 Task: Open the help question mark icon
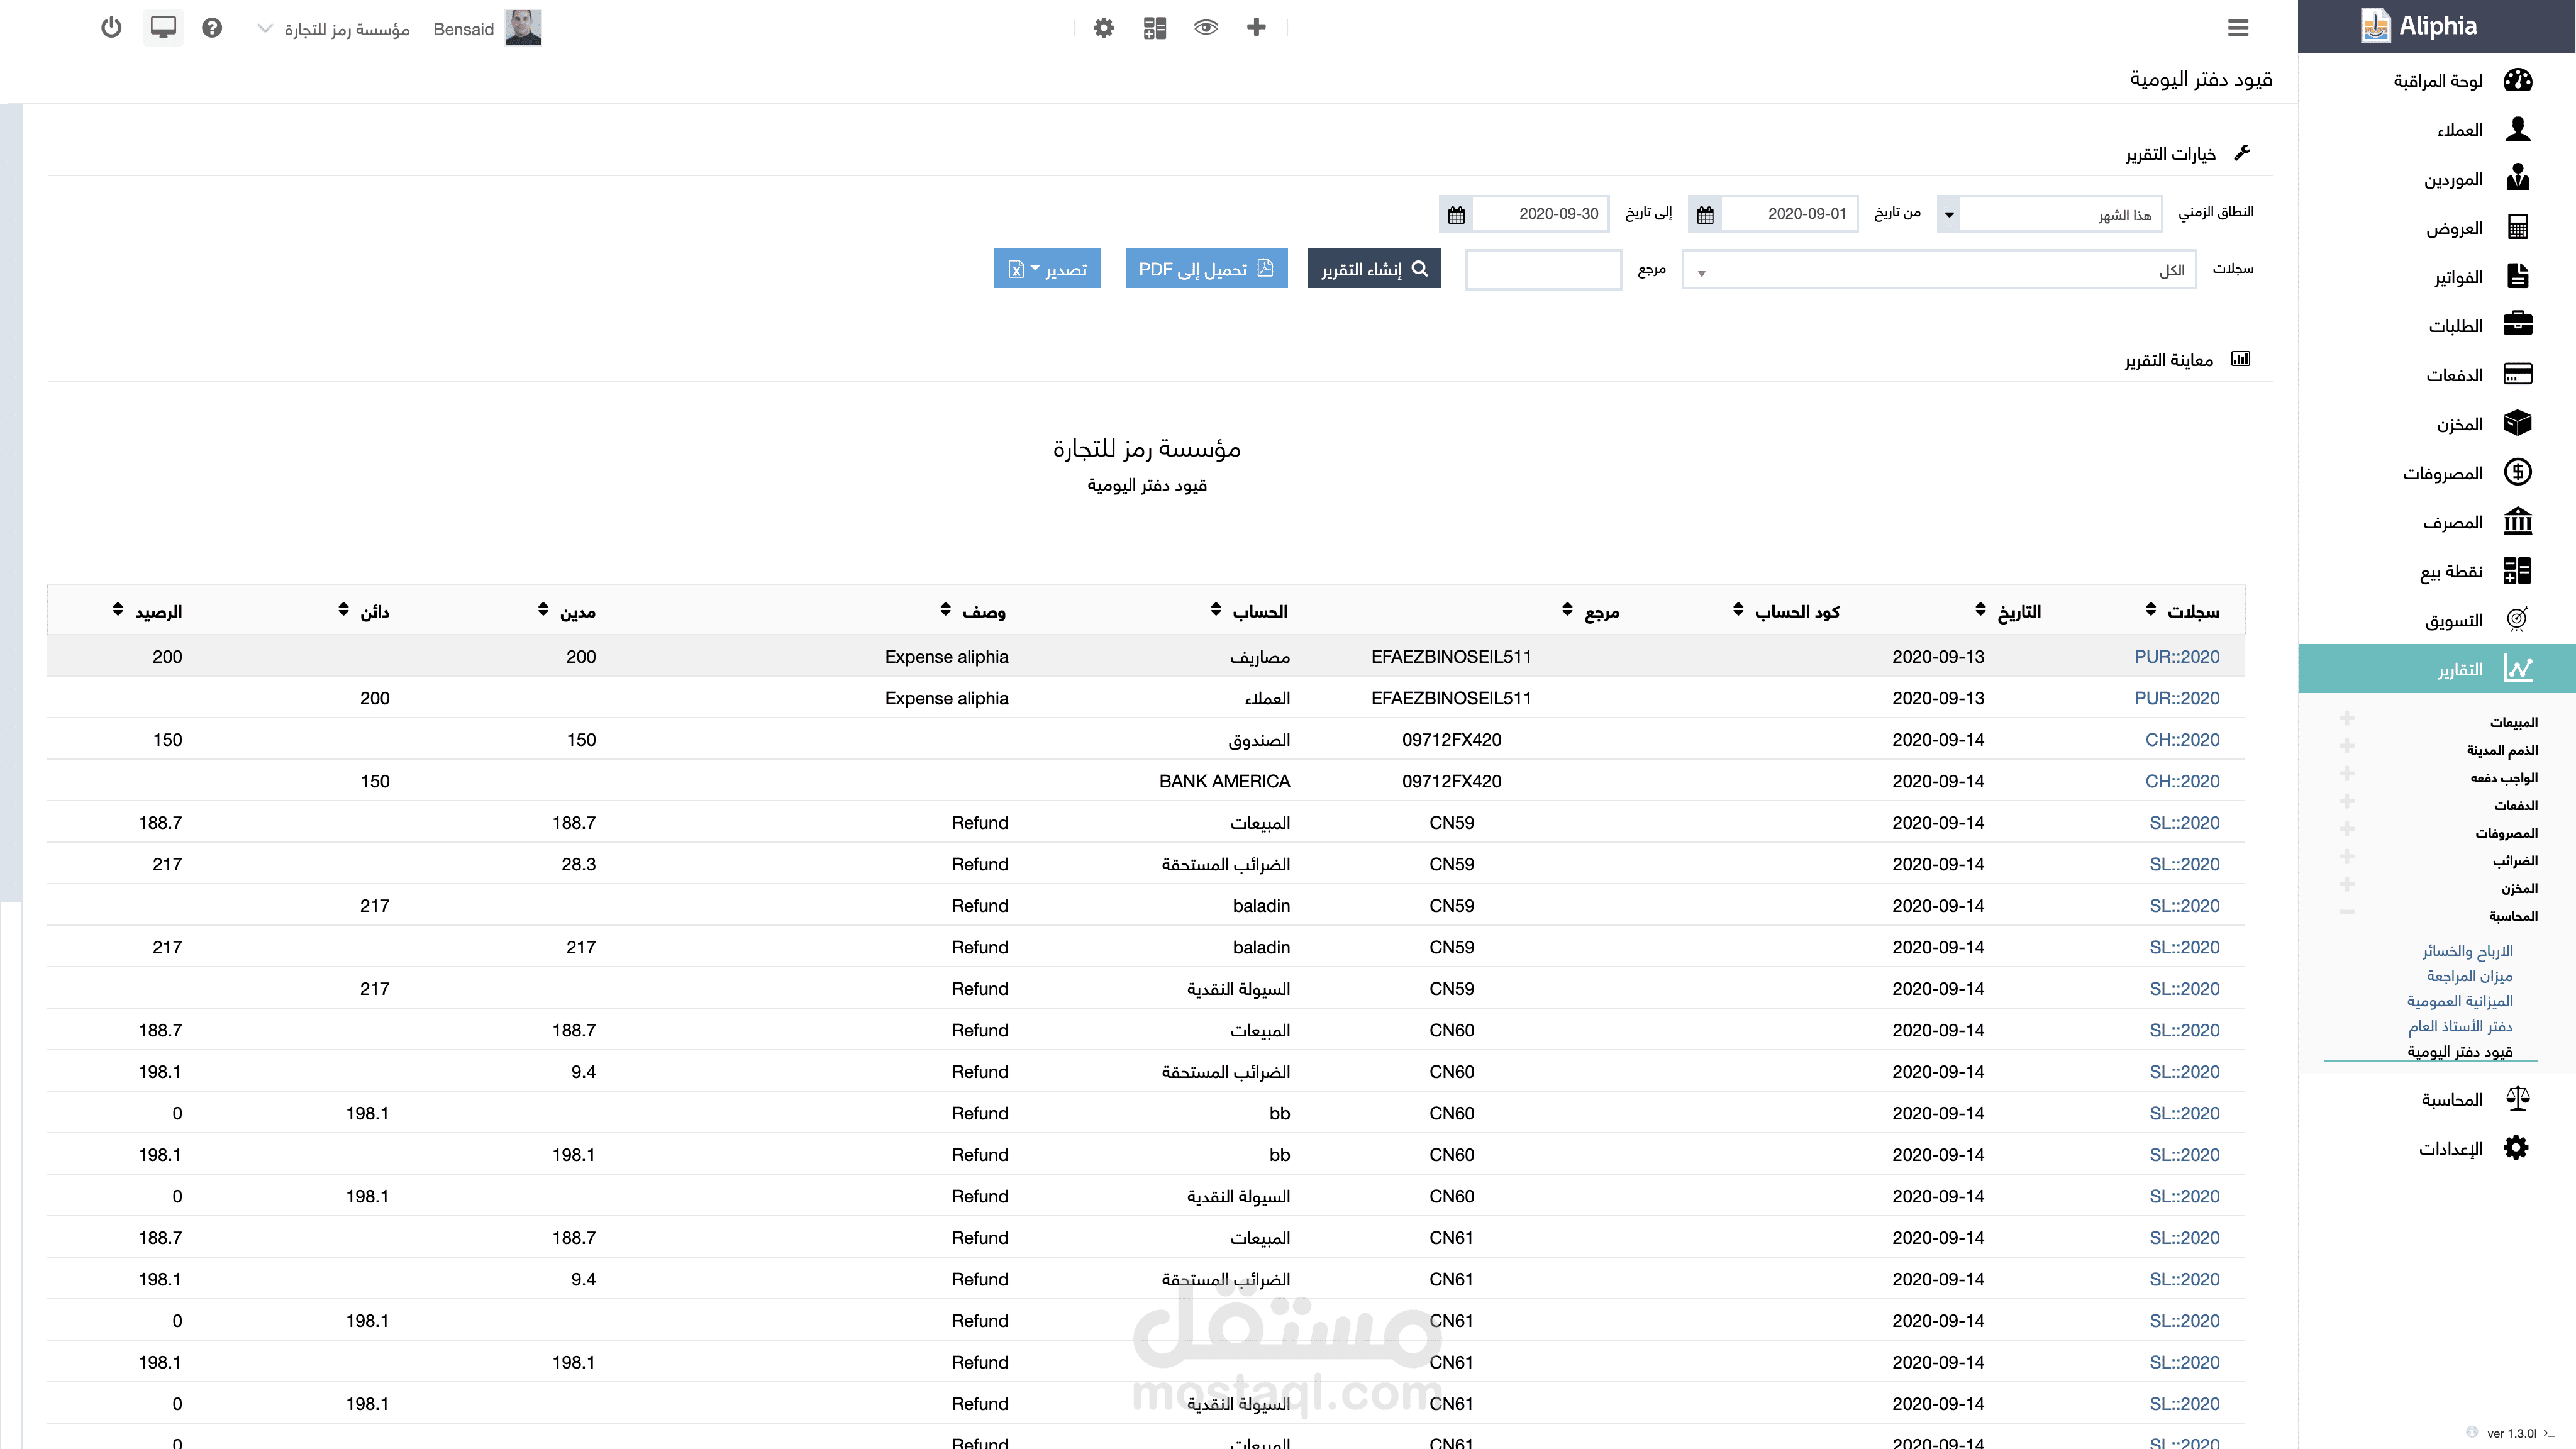(x=211, y=28)
